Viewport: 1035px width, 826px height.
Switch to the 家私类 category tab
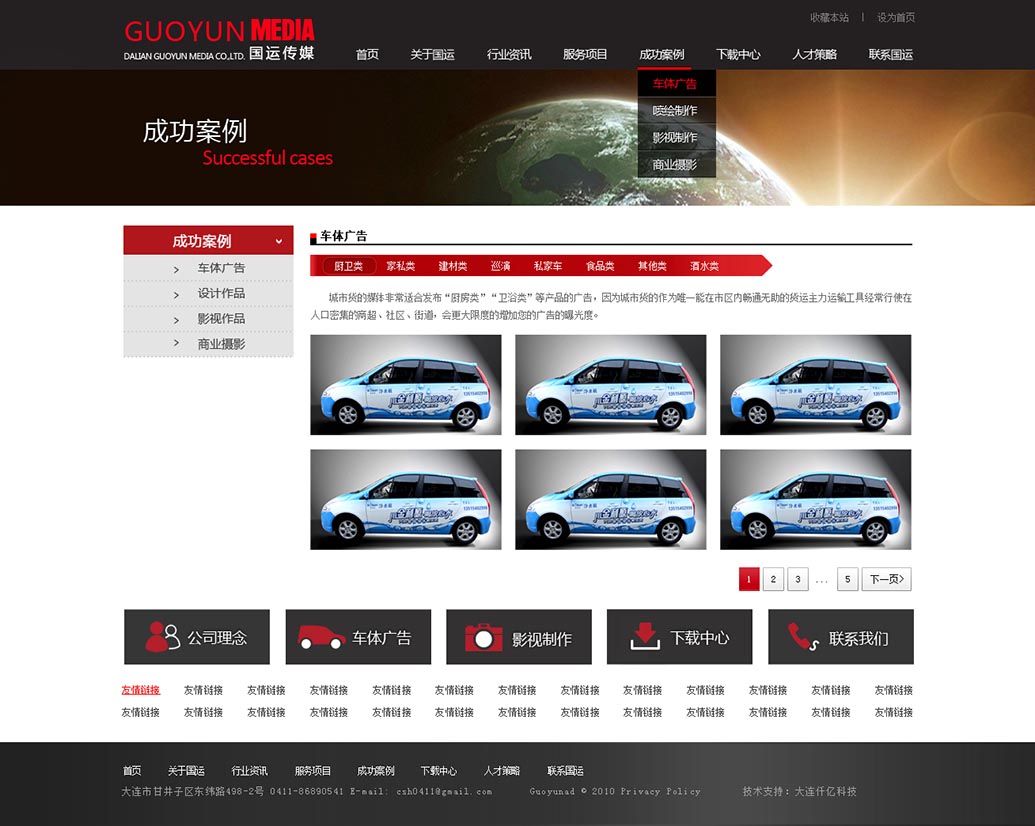click(400, 266)
